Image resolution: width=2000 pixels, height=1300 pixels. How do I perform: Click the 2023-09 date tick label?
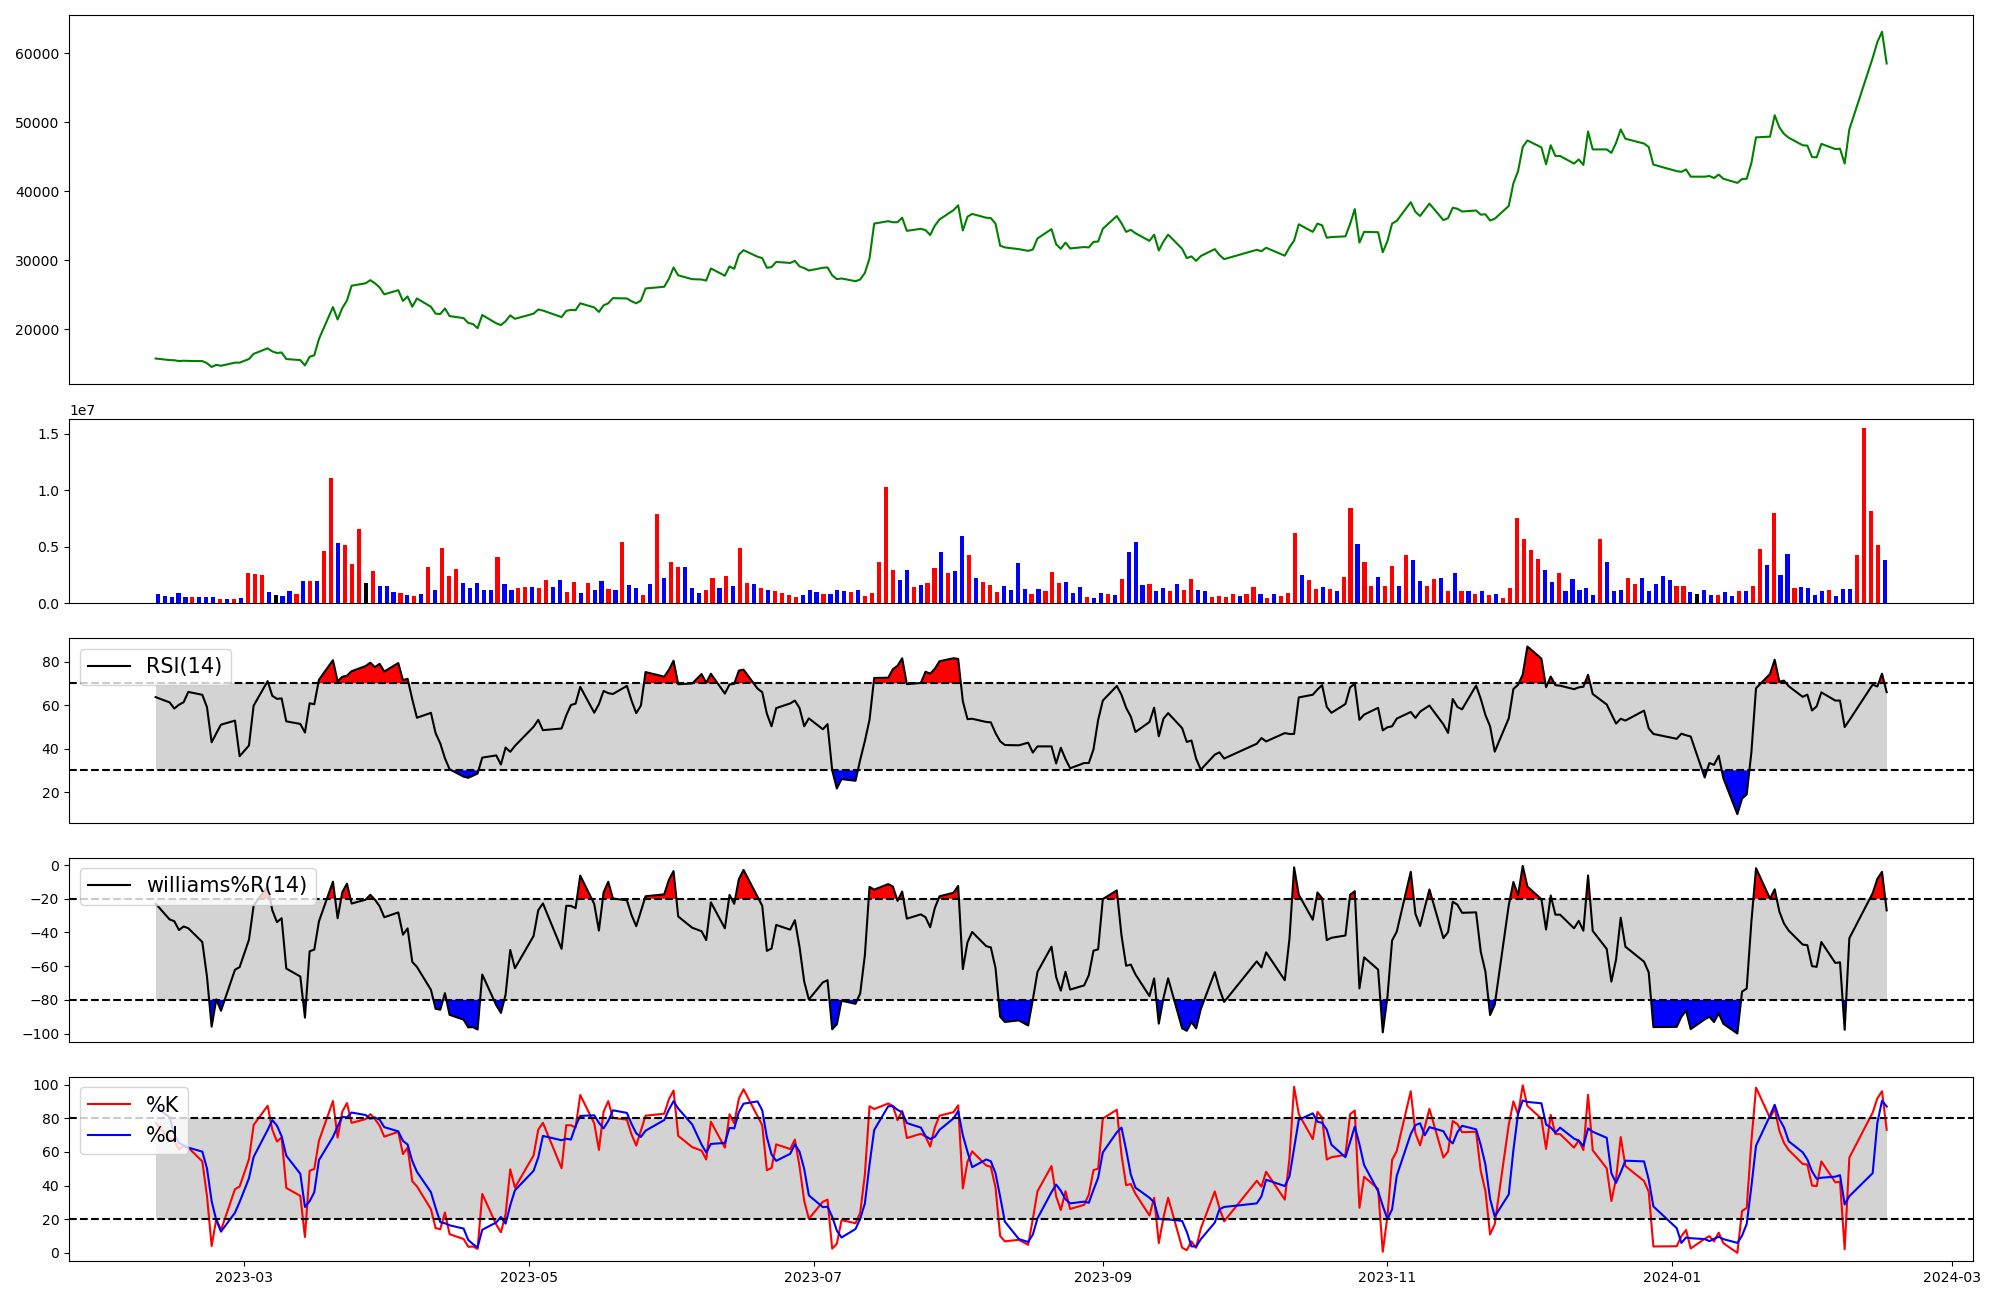click(1103, 1277)
